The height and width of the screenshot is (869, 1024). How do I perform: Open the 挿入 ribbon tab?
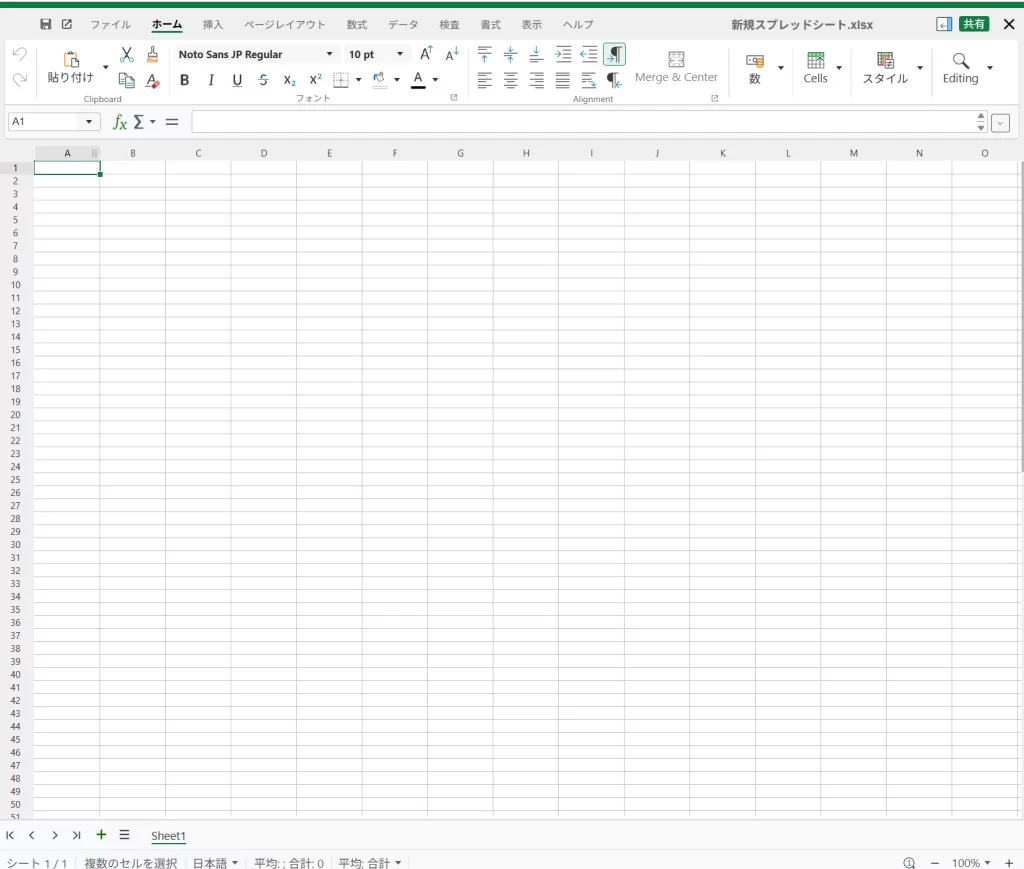(x=213, y=24)
